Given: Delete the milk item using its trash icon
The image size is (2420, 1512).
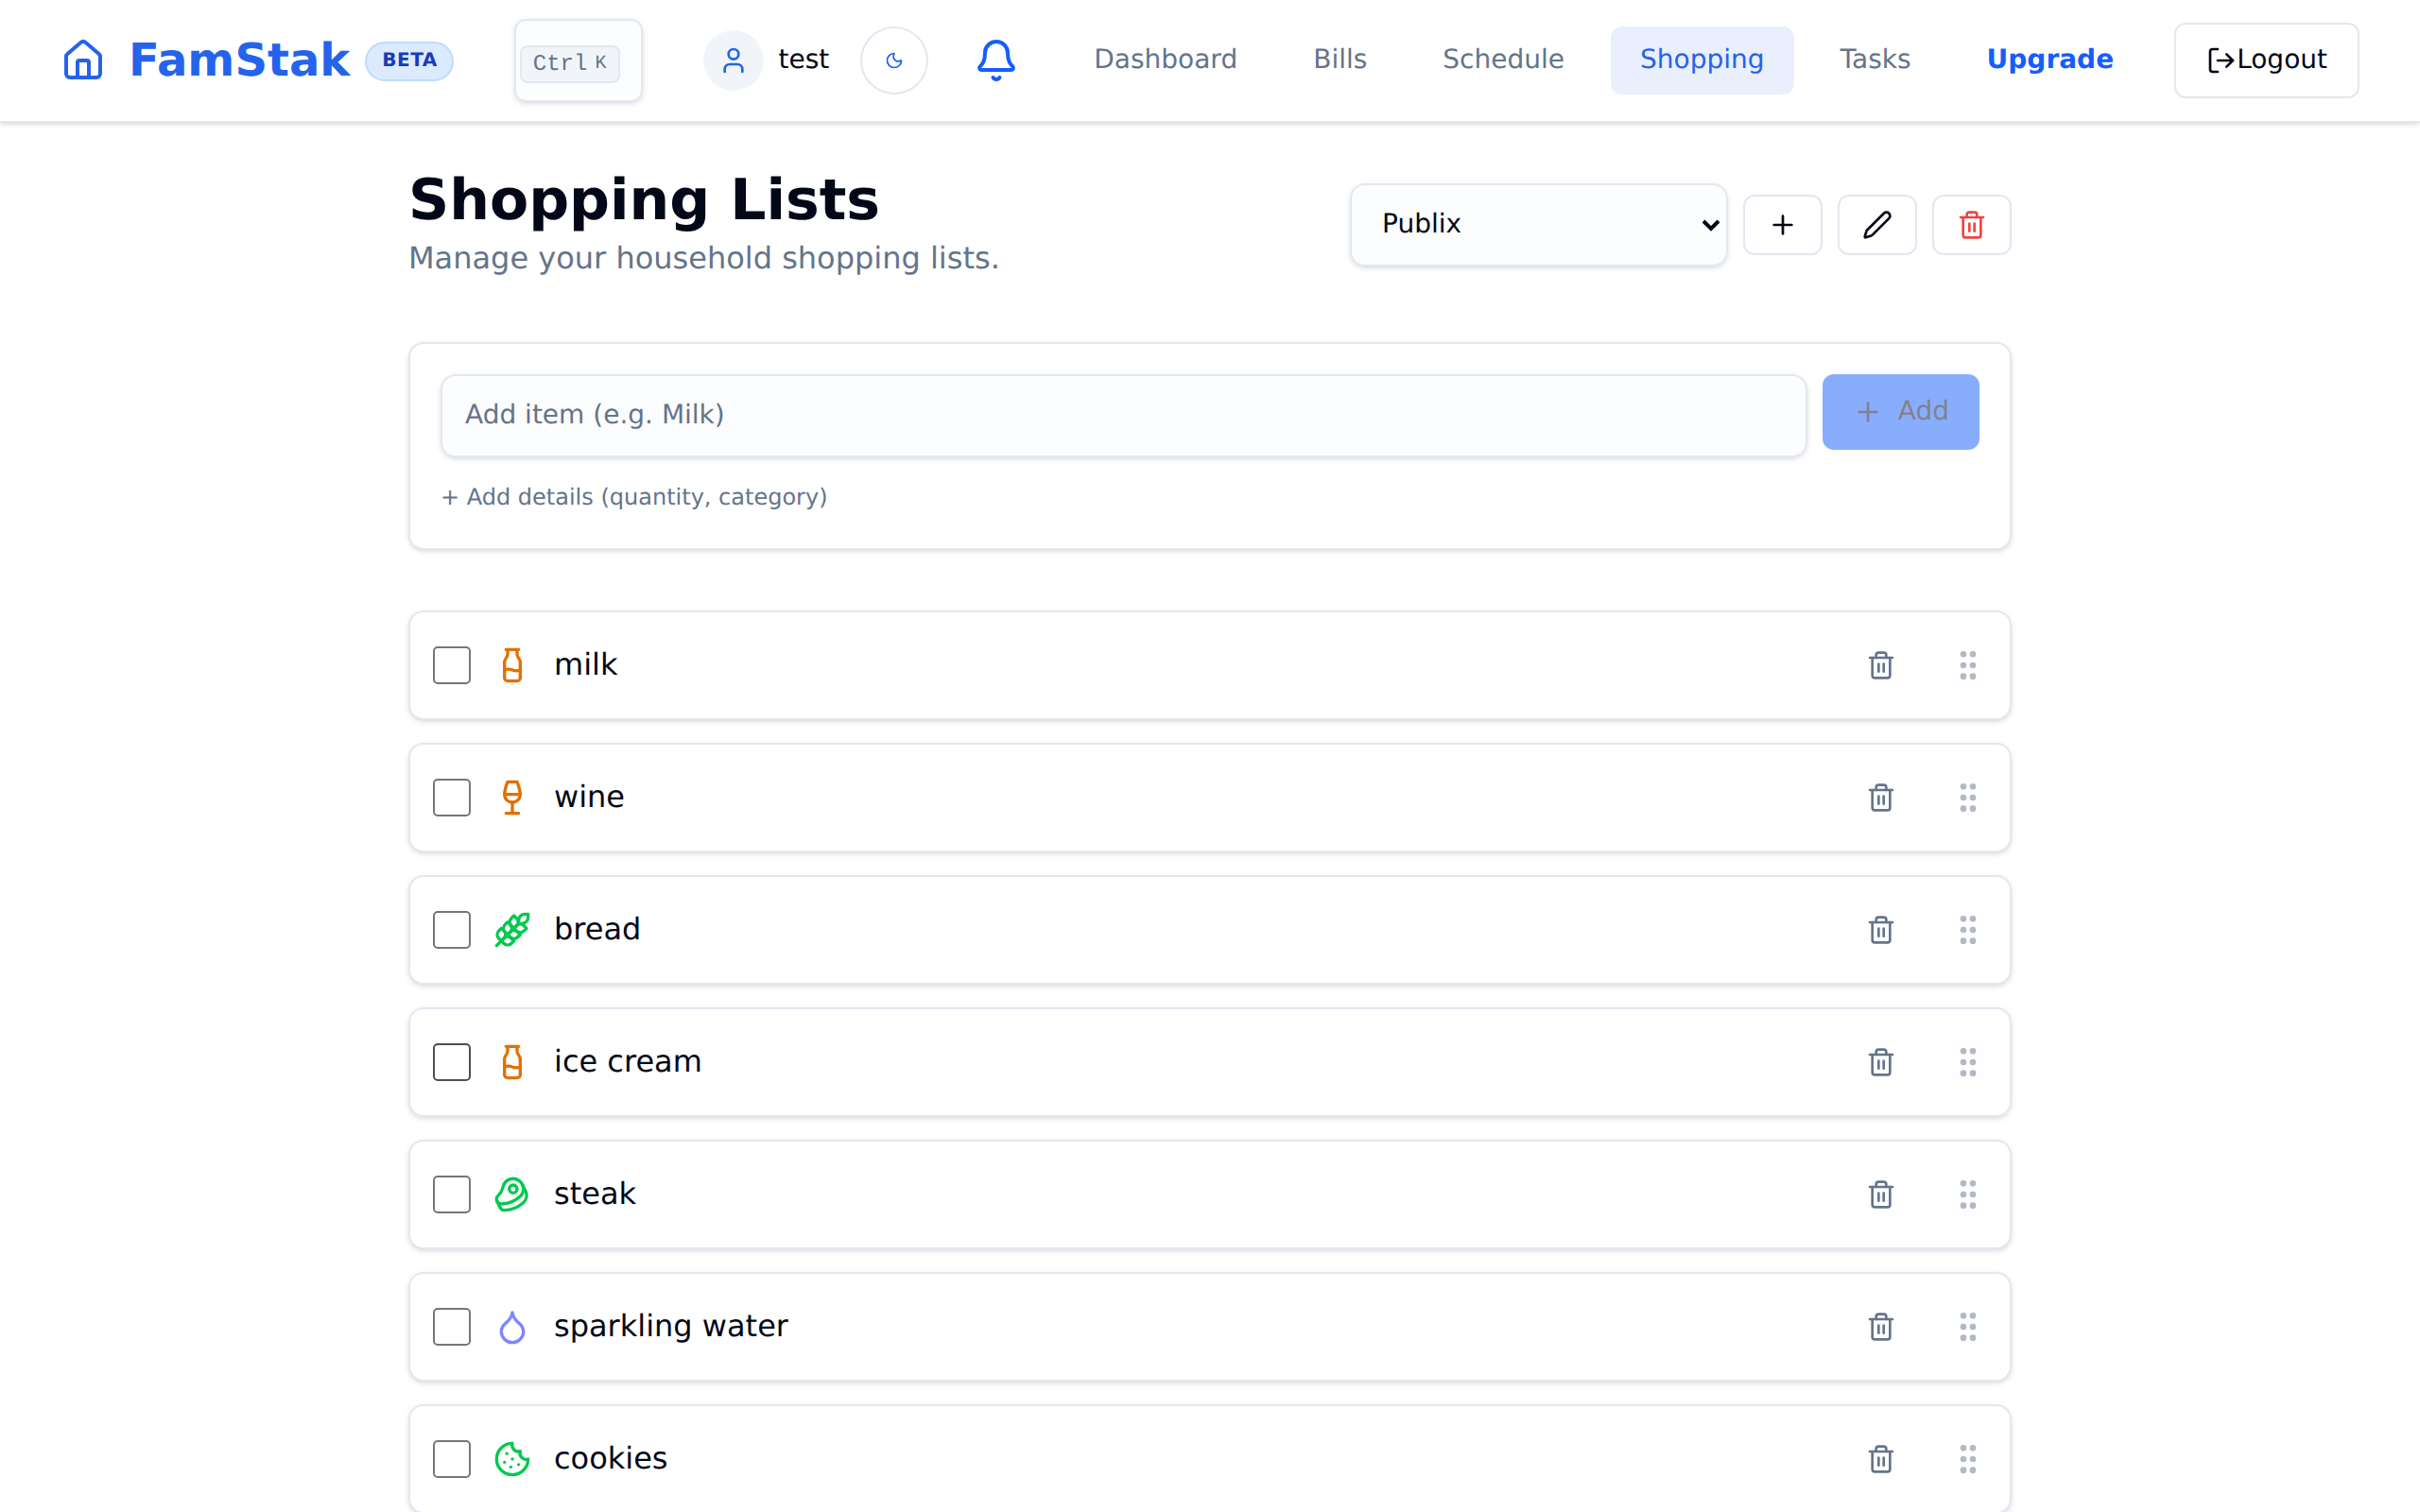Looking at the screenshot, I should [x=1880, y=665].
